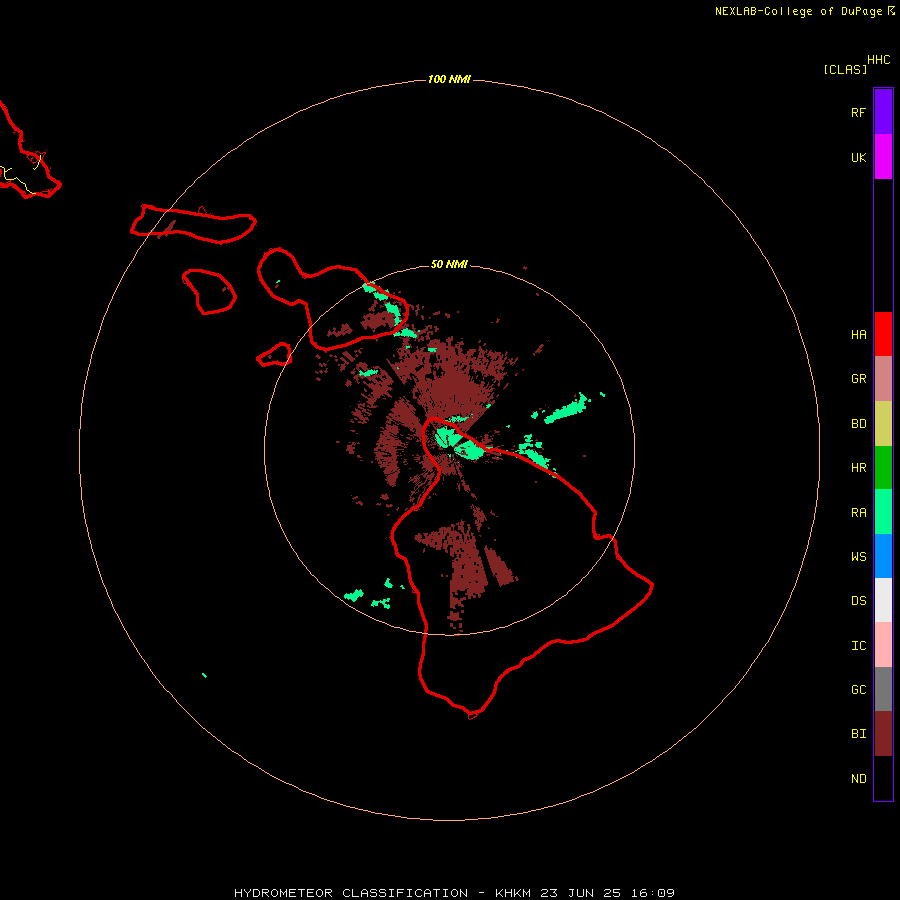
Task: Click the WS legend label
Action: (x=858, y=557)
